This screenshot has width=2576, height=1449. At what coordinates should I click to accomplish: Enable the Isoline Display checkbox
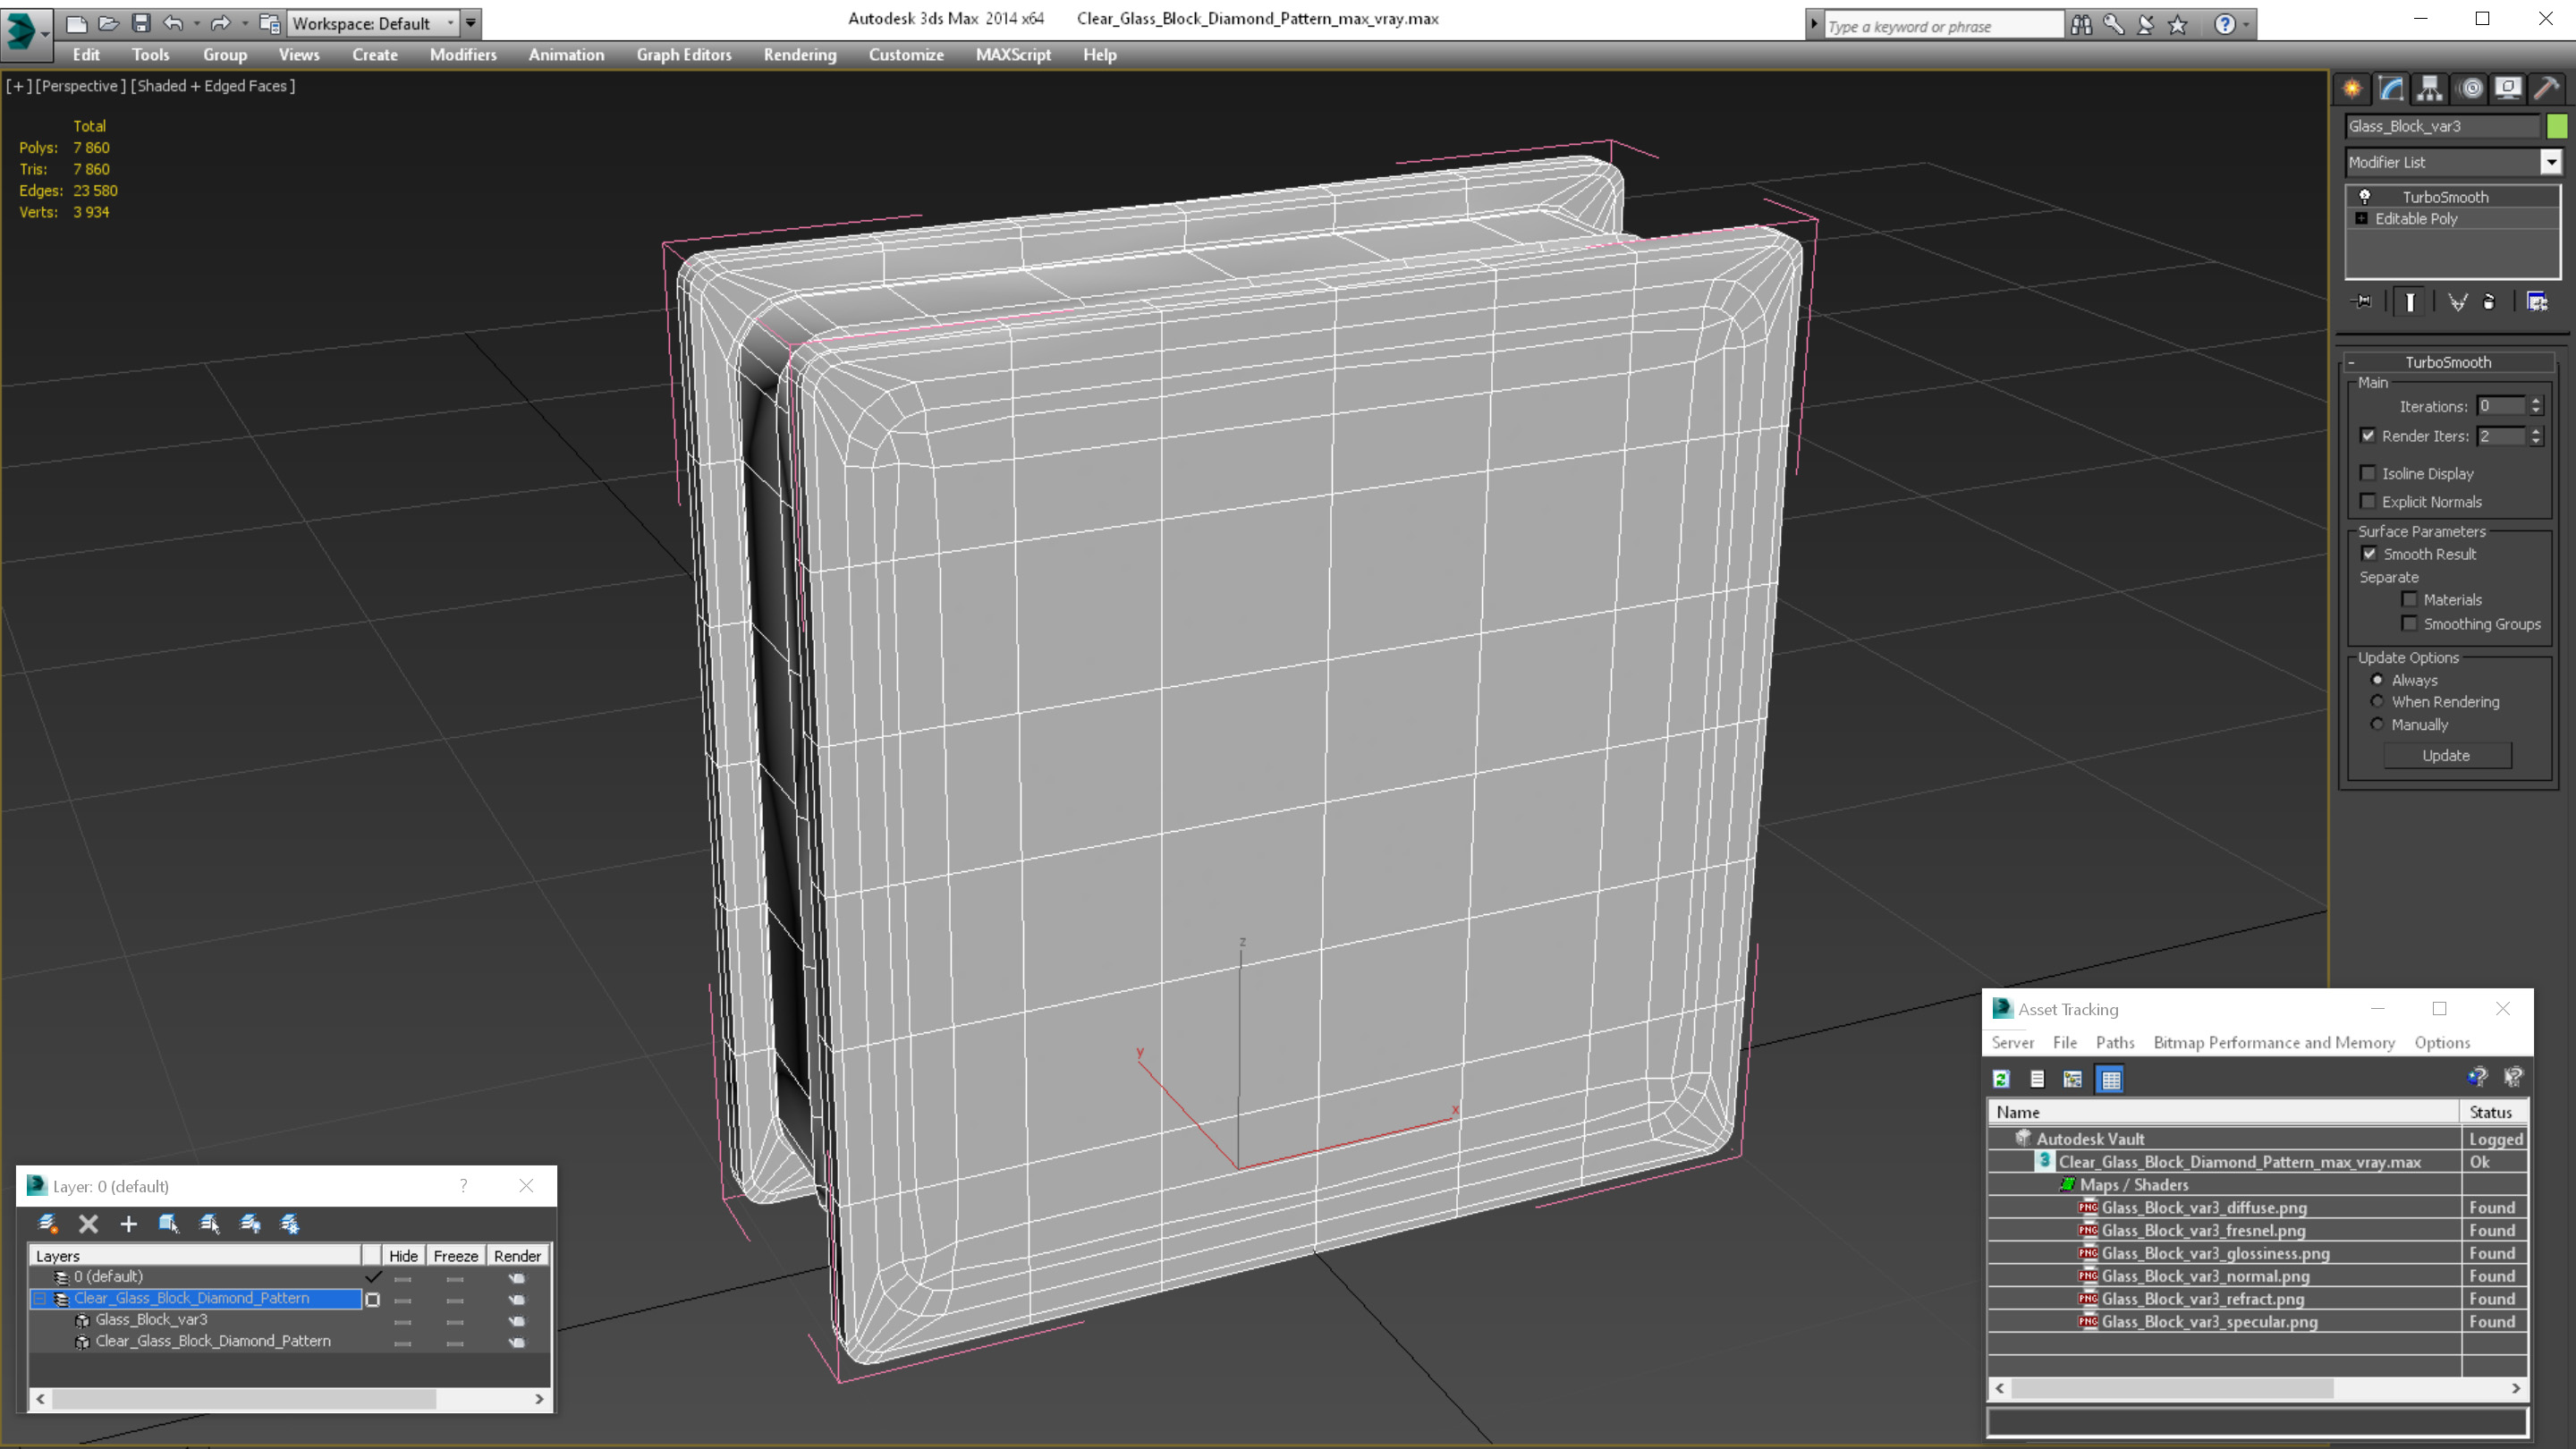[x=2367, y=473]
